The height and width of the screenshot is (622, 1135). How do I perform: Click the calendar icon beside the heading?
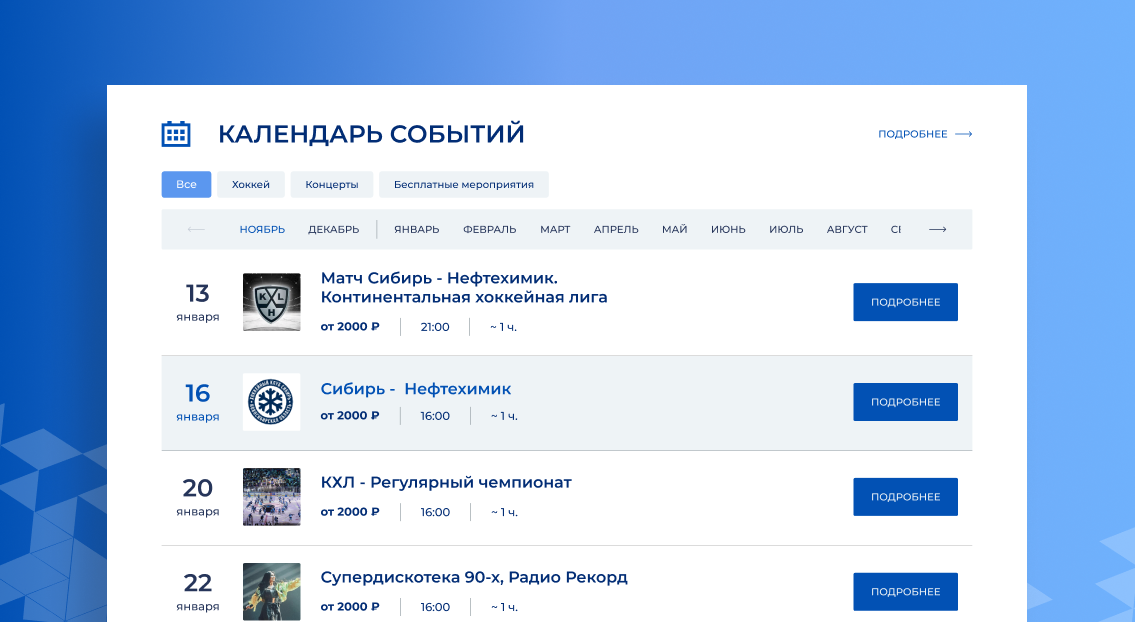click(x=176, y=134)
